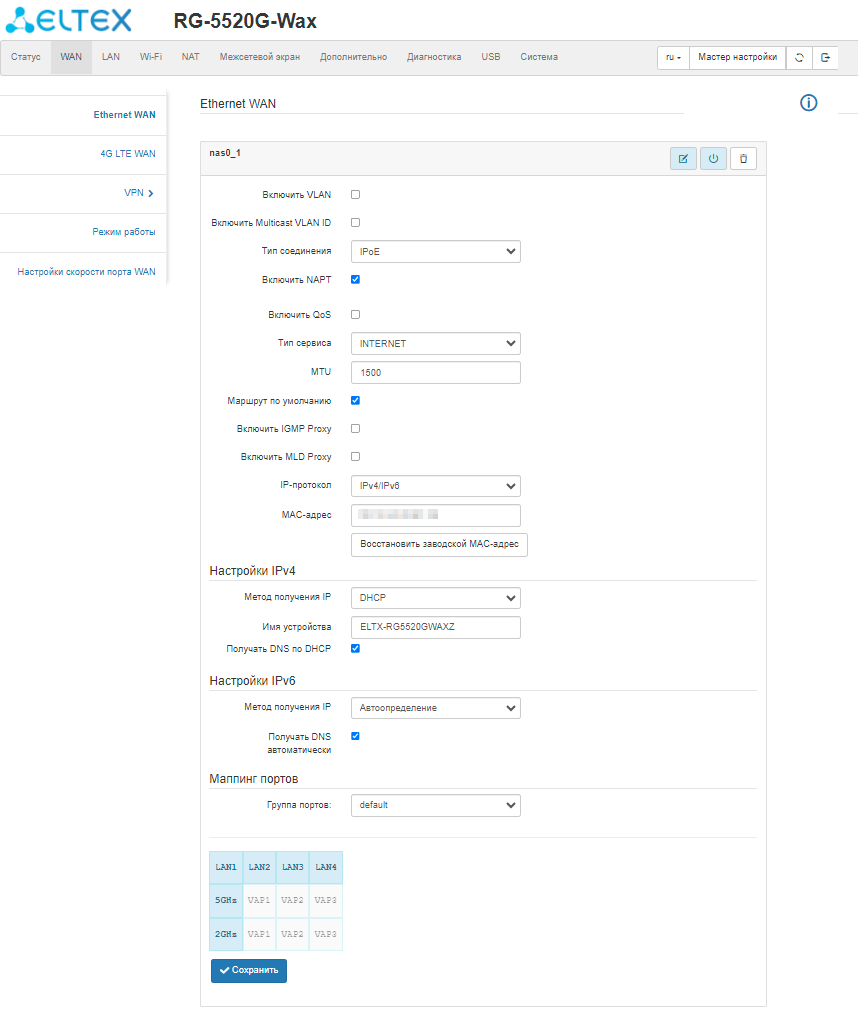The image size is (858, 1012).
Task: Open the IP-протокол dropdown
Action: pyautogui.click(x=435, y=486)
